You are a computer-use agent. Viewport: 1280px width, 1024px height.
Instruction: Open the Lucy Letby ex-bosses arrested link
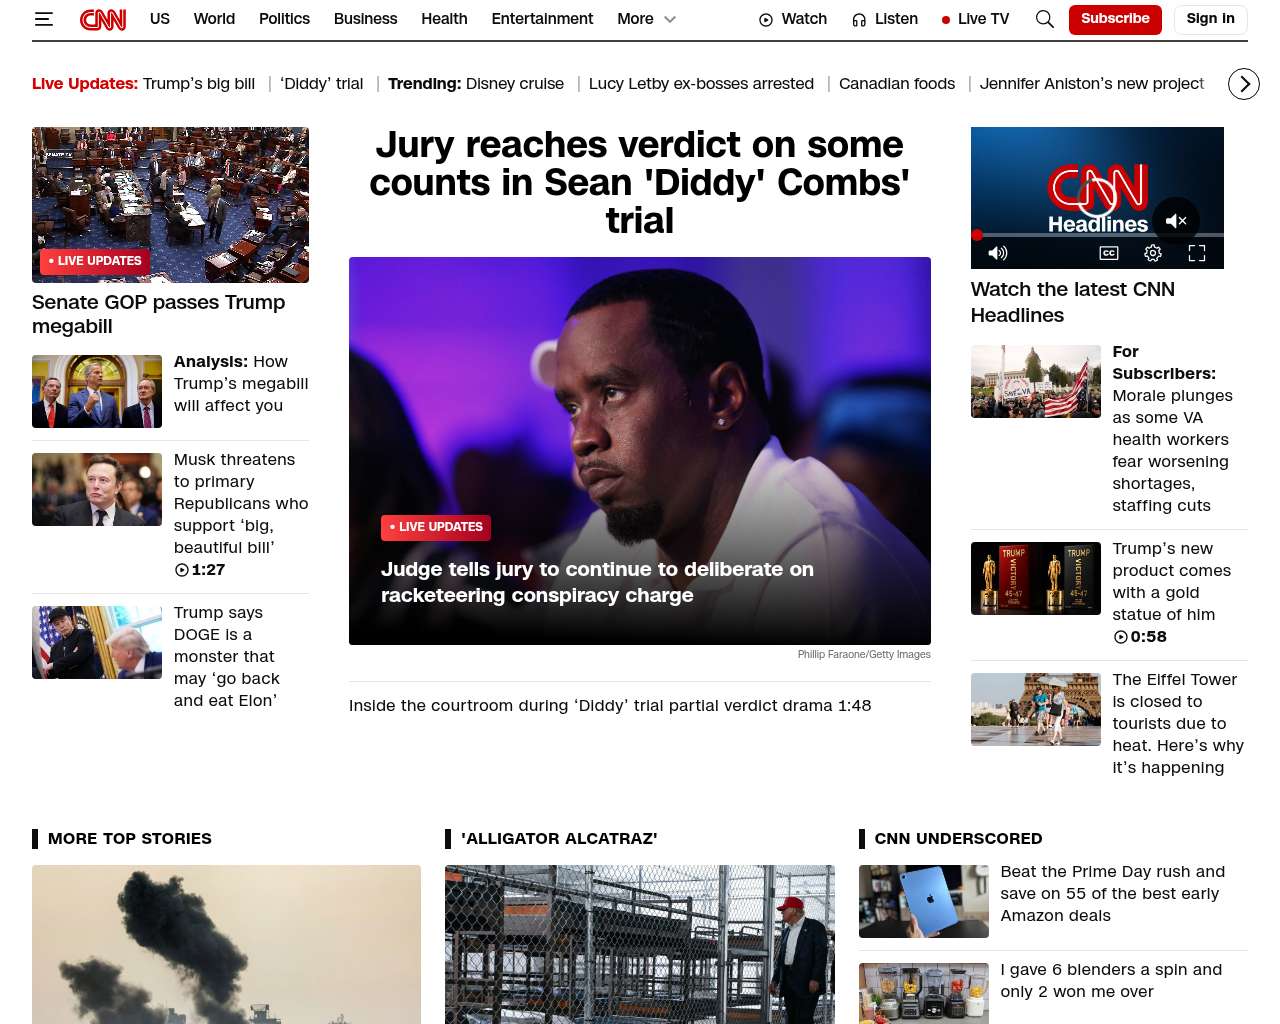point(701,84)
